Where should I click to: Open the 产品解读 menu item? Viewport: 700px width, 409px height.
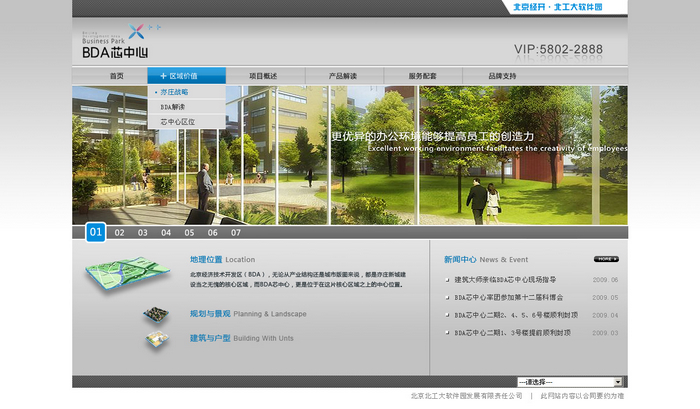pos(343,76)
